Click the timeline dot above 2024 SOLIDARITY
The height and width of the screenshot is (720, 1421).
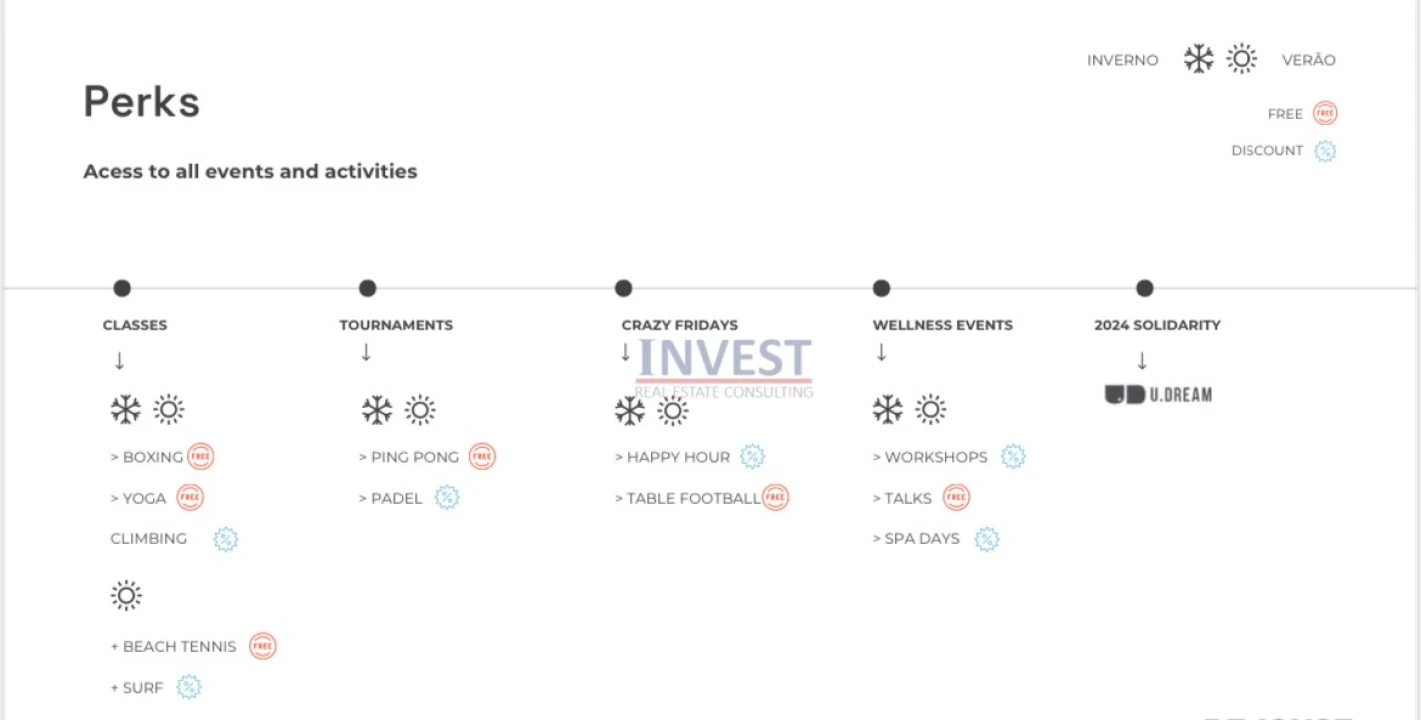[x=1145, y=289]
